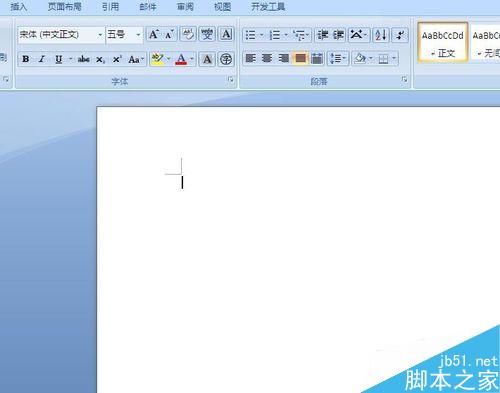Open the font size dropdown

(x=138, y=35)
